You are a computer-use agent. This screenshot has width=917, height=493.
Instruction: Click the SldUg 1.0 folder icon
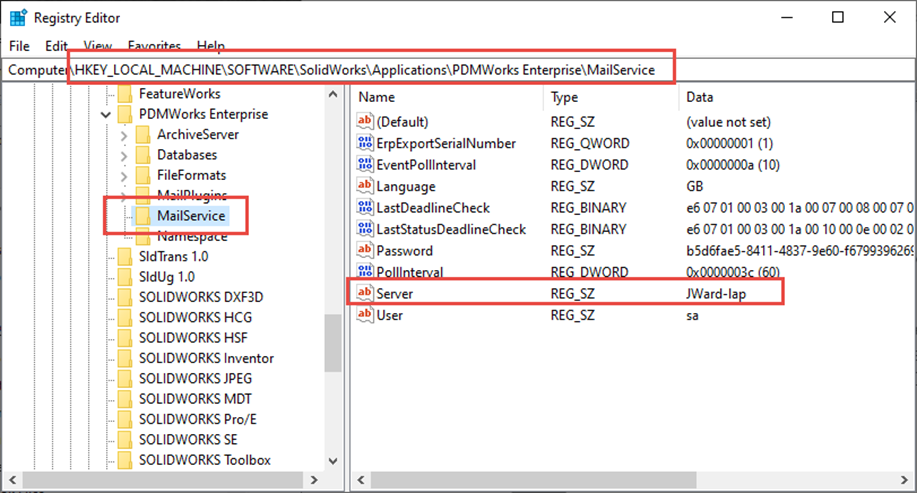(x=125, y=277)
